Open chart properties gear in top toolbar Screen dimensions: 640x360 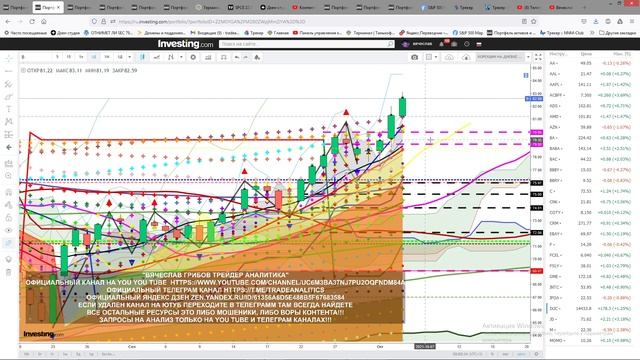pos(193,57)
